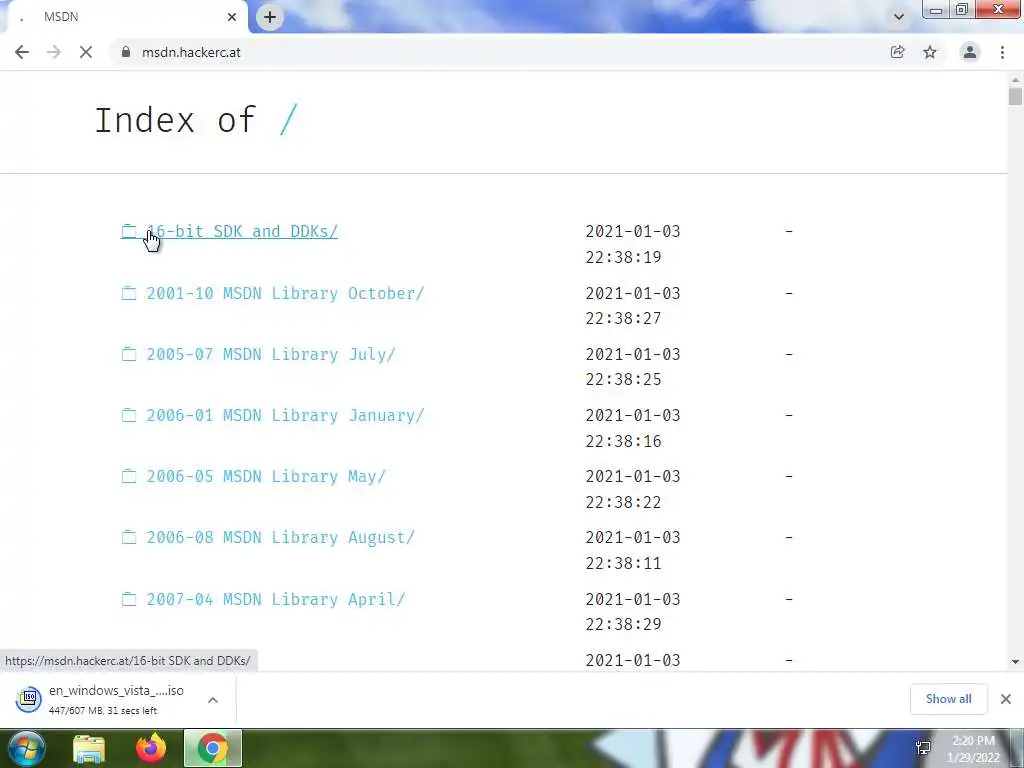This screenshot has width=1024, height=768.
Task: Click the ISO file icon in downloads bar
Action: coord(29,699)
